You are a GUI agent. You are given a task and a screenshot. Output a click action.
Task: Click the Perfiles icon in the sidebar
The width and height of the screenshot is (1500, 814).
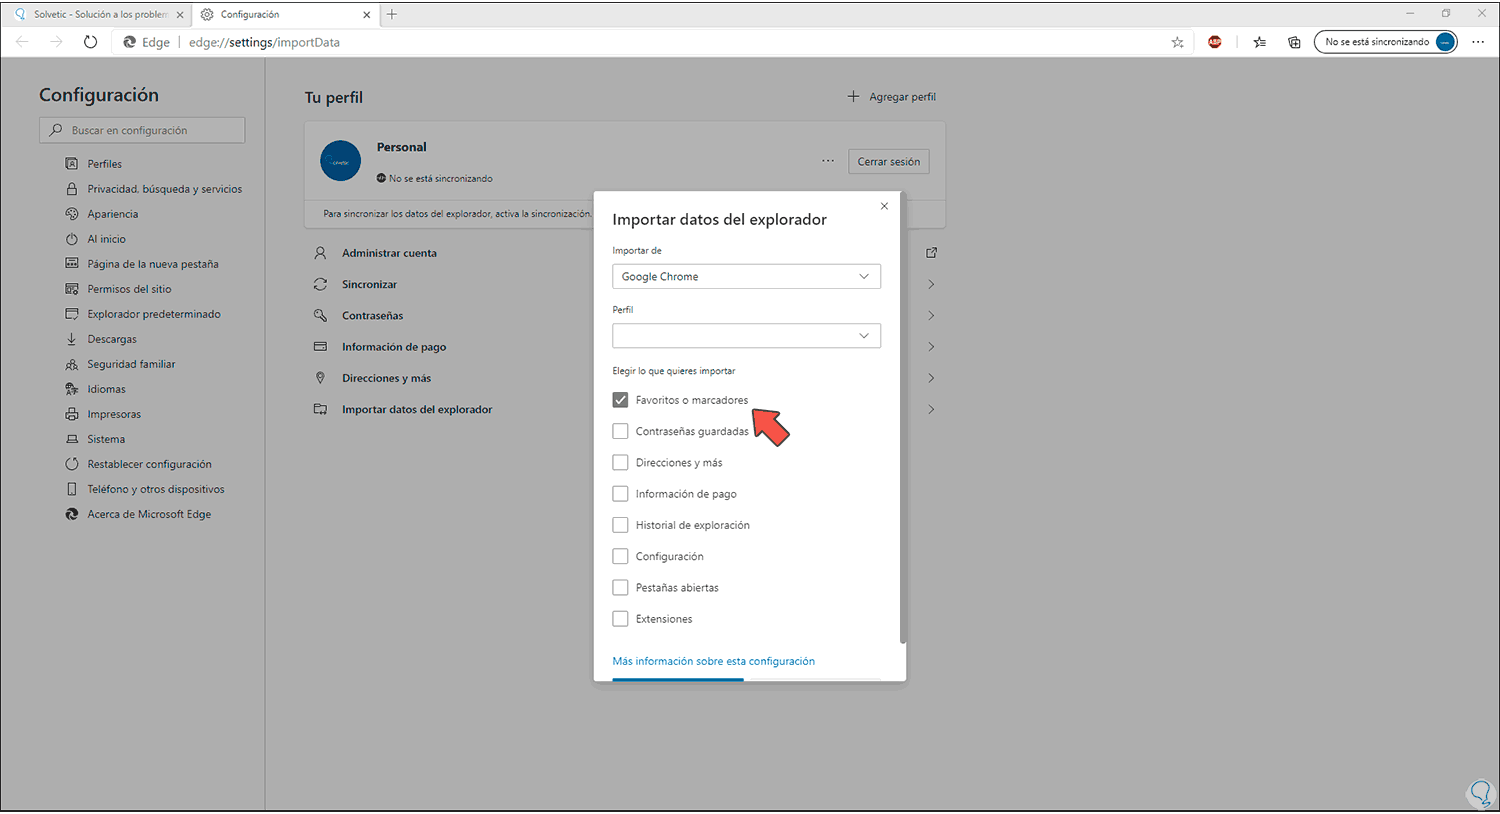coord(71,164)
